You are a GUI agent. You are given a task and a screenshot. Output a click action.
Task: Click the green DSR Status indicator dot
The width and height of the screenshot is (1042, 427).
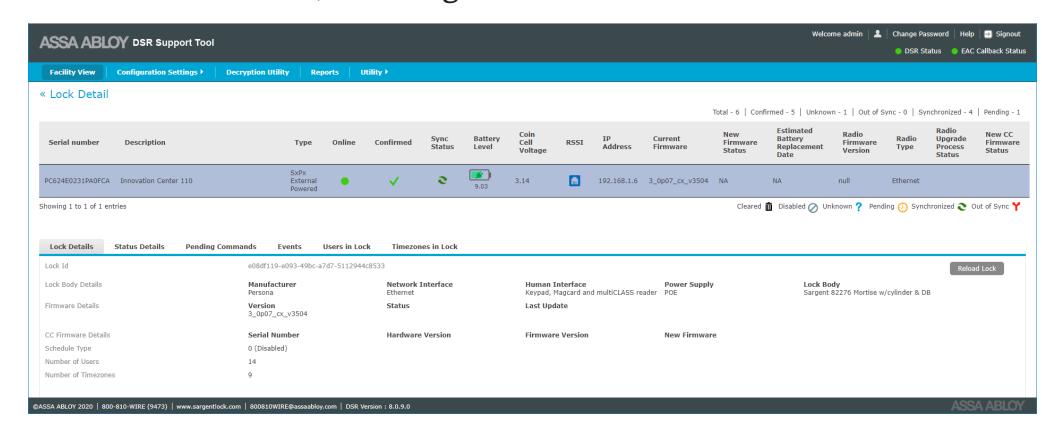coord(898,51)
